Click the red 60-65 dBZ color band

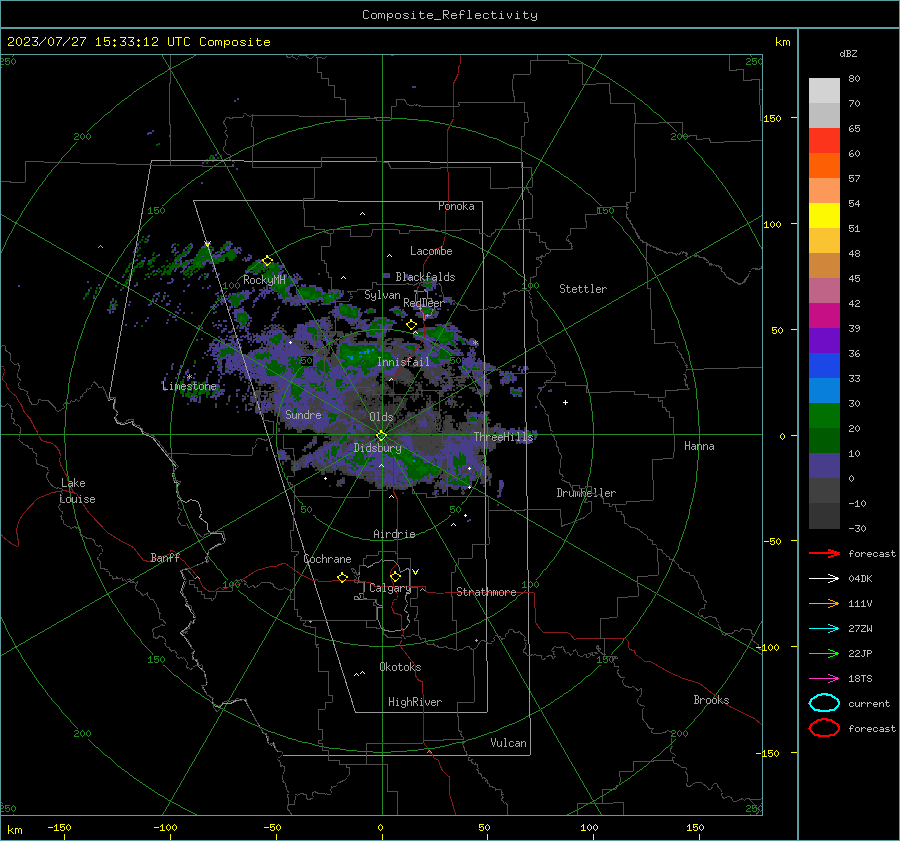[x=824, y=141]
